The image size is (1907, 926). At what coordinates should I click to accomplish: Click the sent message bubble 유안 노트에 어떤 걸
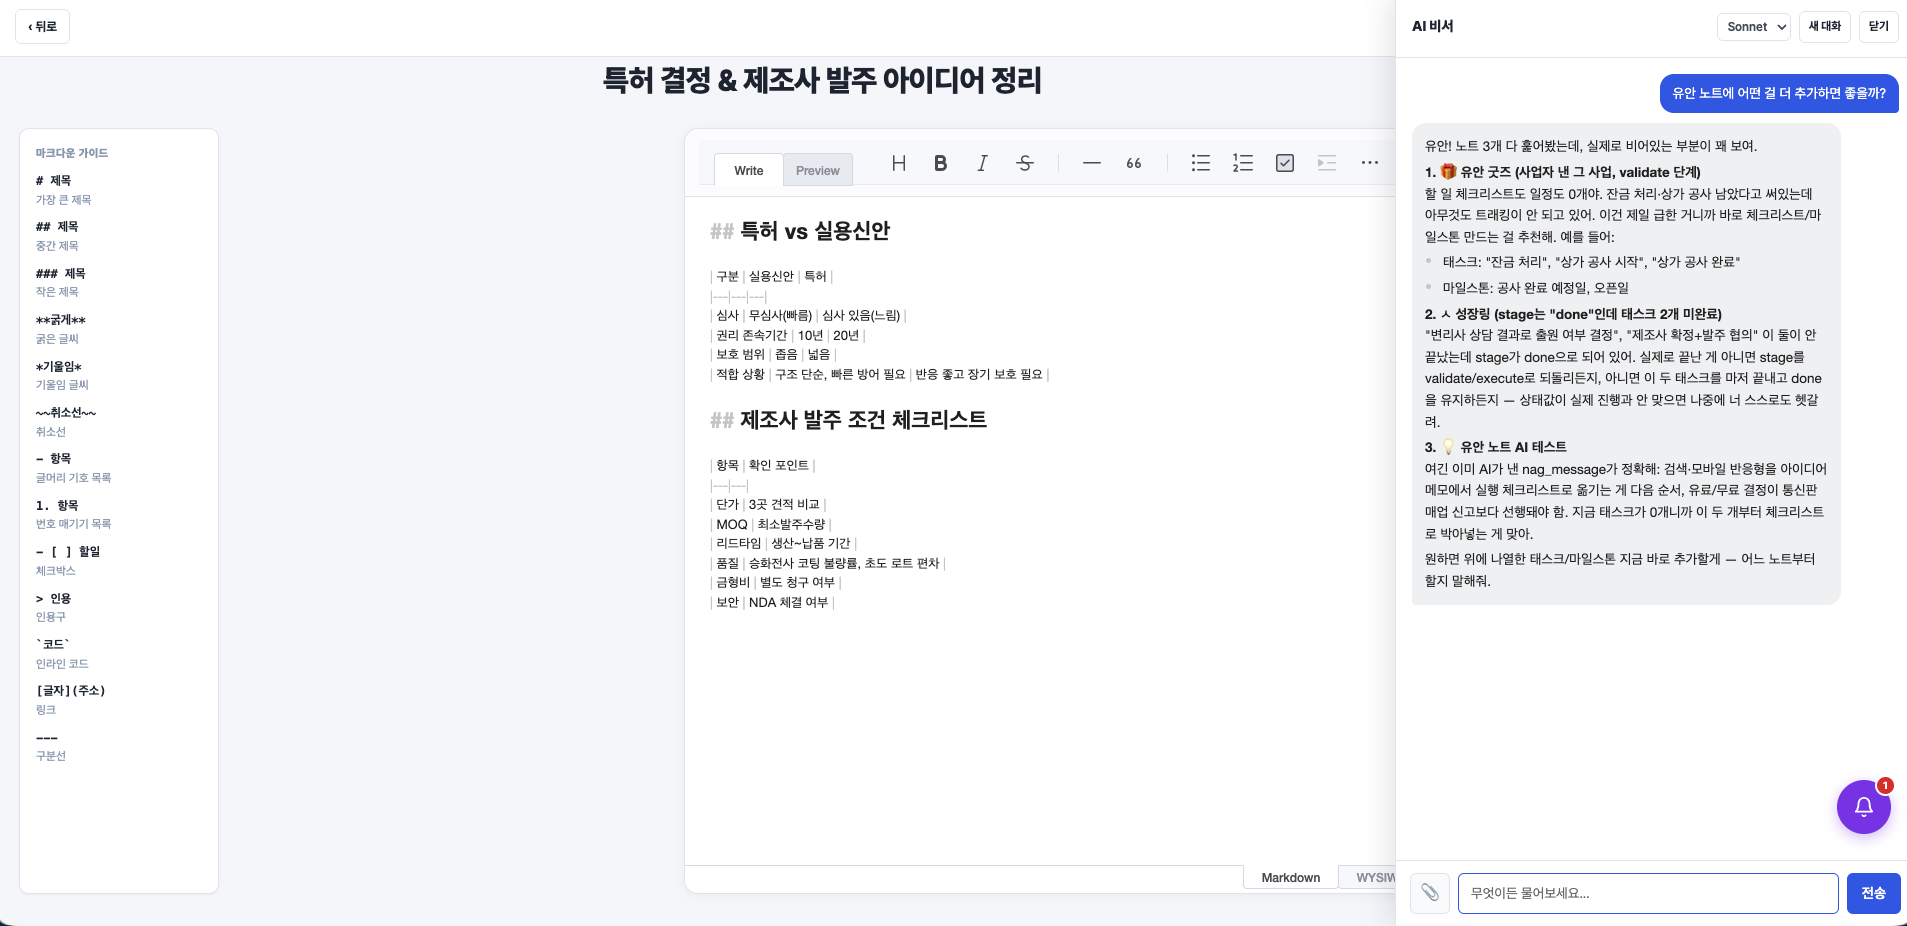(1779, 93)
